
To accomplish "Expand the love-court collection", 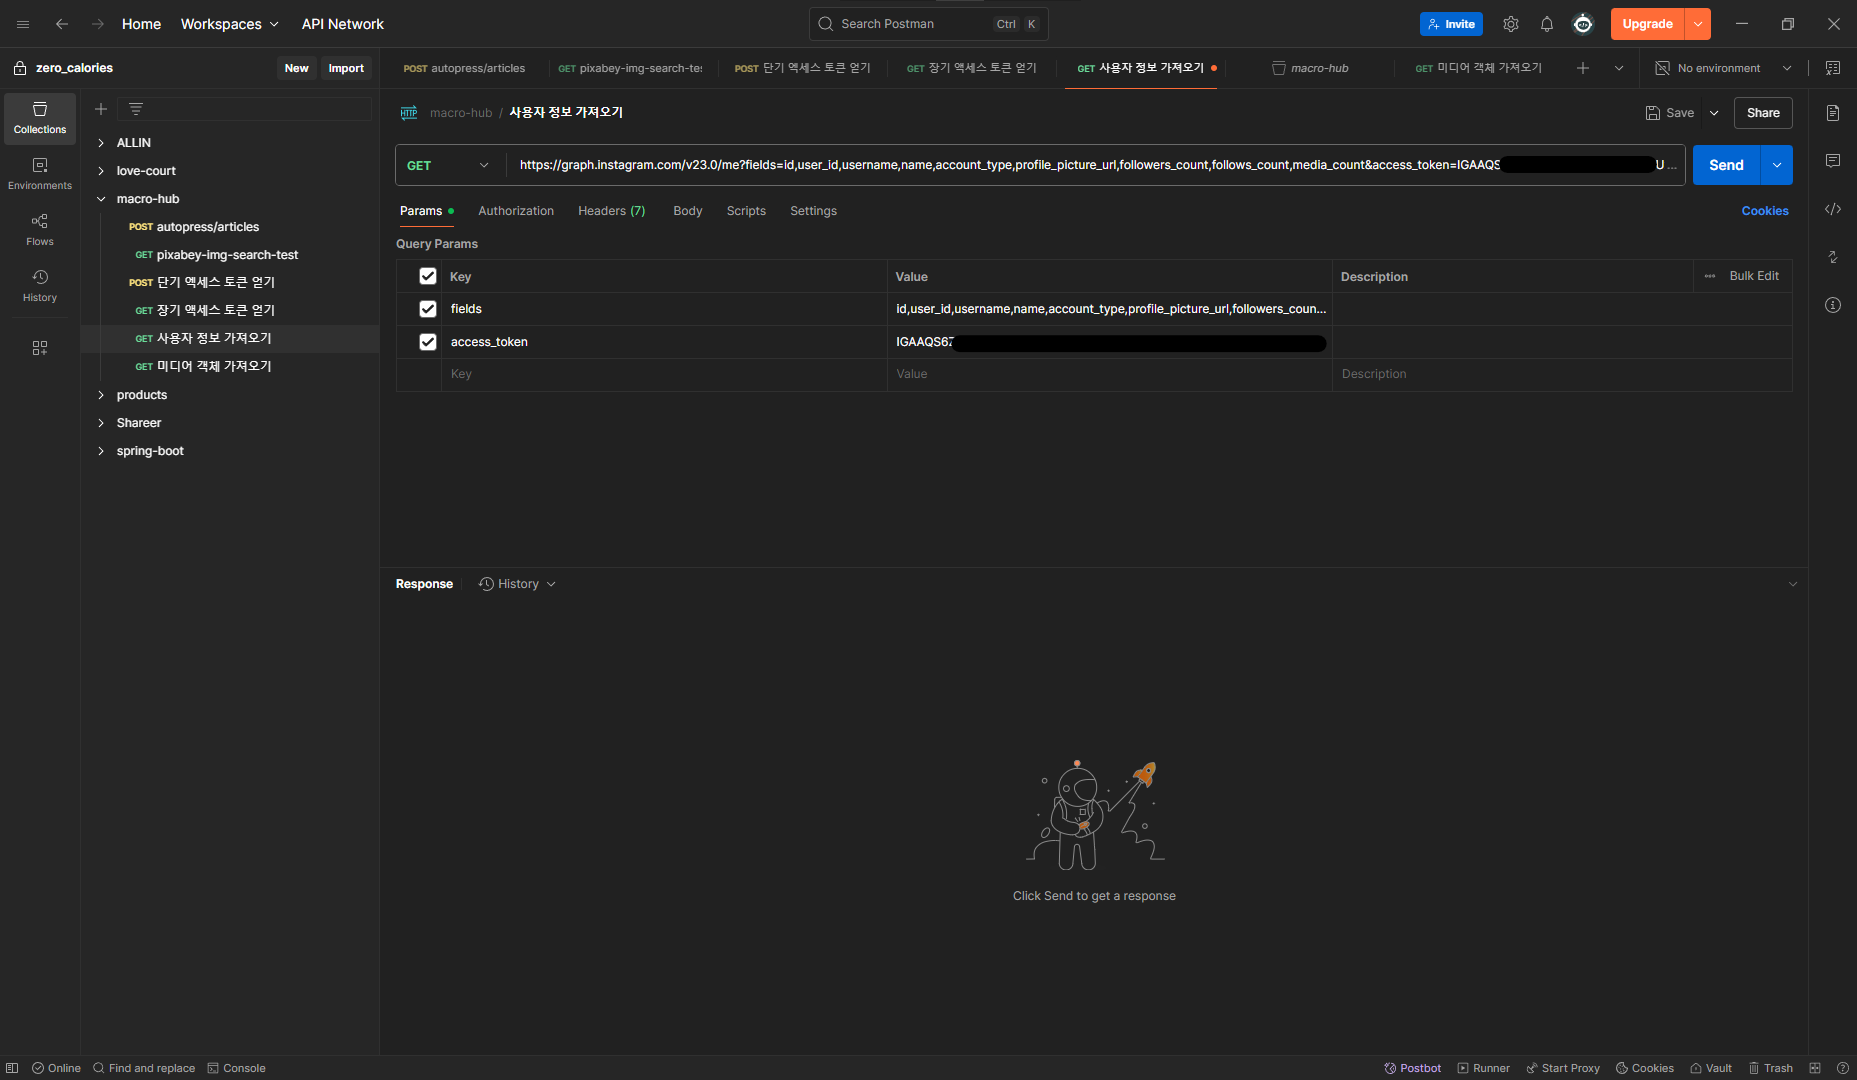I will (101, 171).
